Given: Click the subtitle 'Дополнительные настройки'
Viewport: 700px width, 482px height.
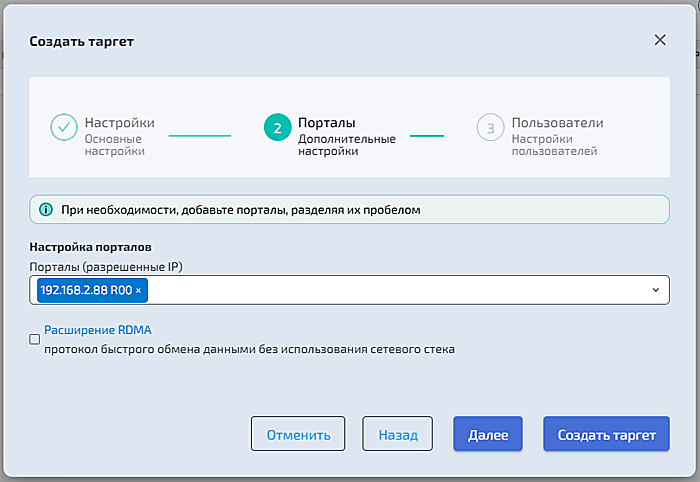Looking at the screenshot, I should (346, 145).
